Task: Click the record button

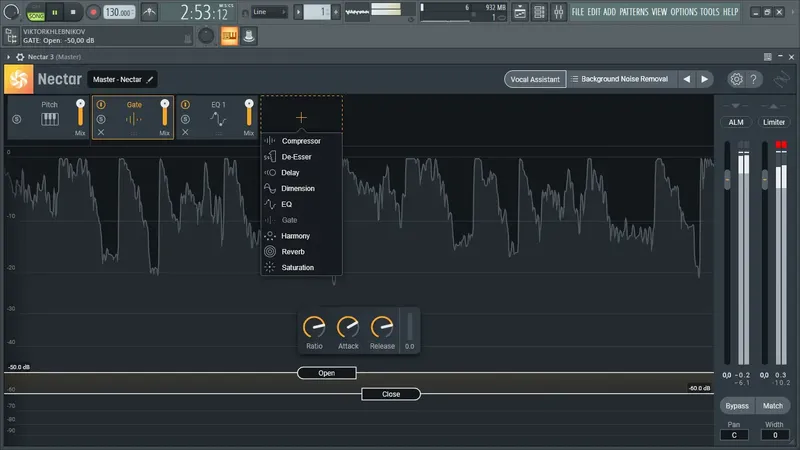Action: pos(93,12)
